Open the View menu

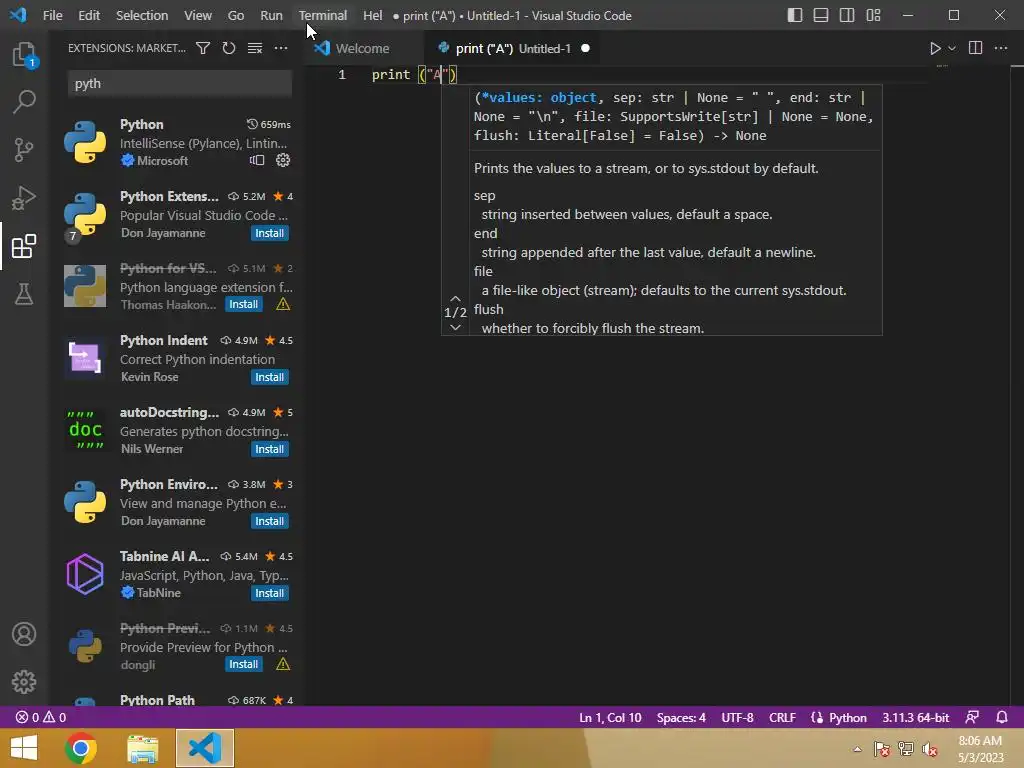click(x=197, y=15)
